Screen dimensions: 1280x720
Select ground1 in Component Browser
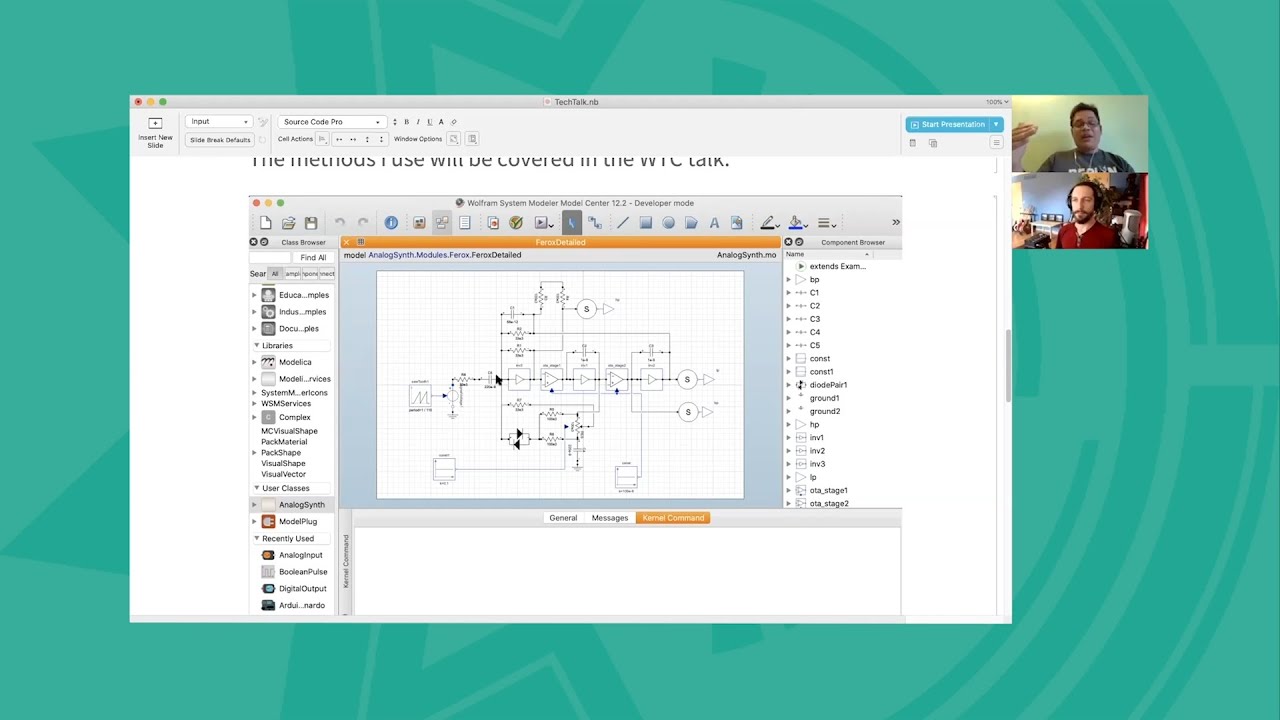824,398
